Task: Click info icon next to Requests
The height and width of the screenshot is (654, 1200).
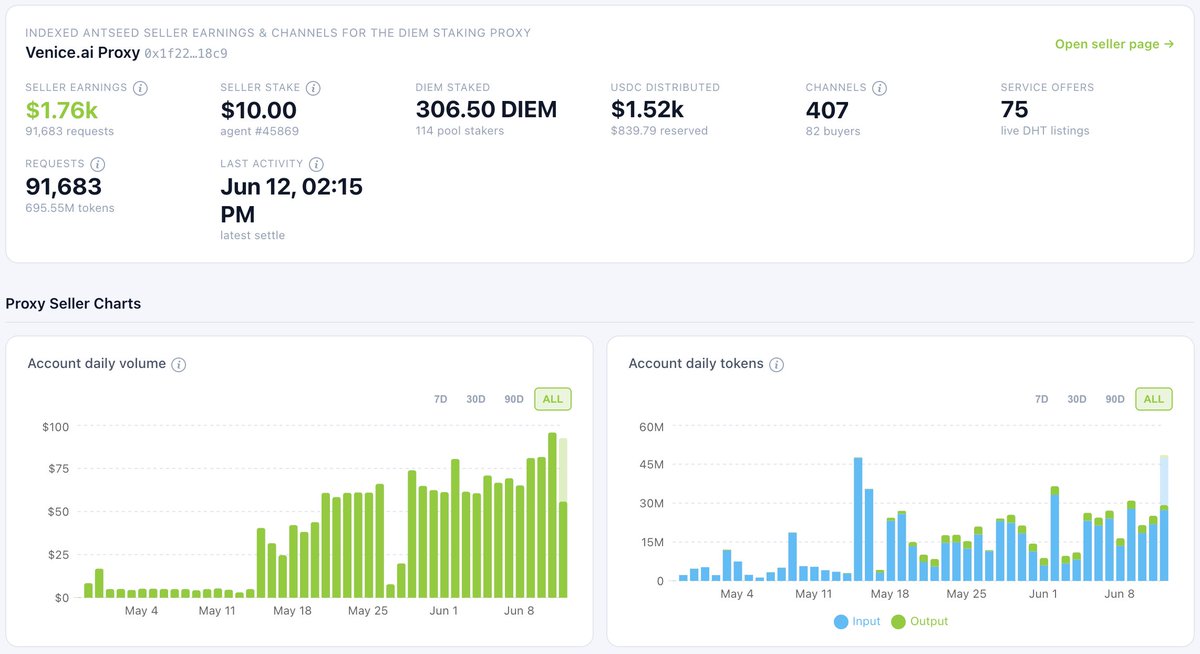Action: click(x=98, y=164)
